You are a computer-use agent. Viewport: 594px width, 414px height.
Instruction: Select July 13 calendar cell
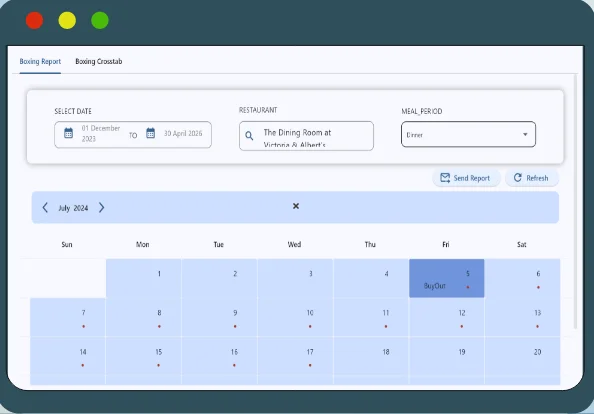click(522, 317)
